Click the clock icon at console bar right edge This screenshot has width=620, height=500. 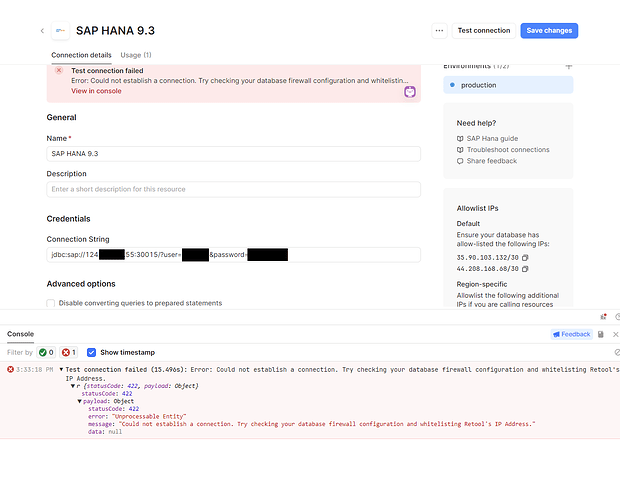point(618,317)
